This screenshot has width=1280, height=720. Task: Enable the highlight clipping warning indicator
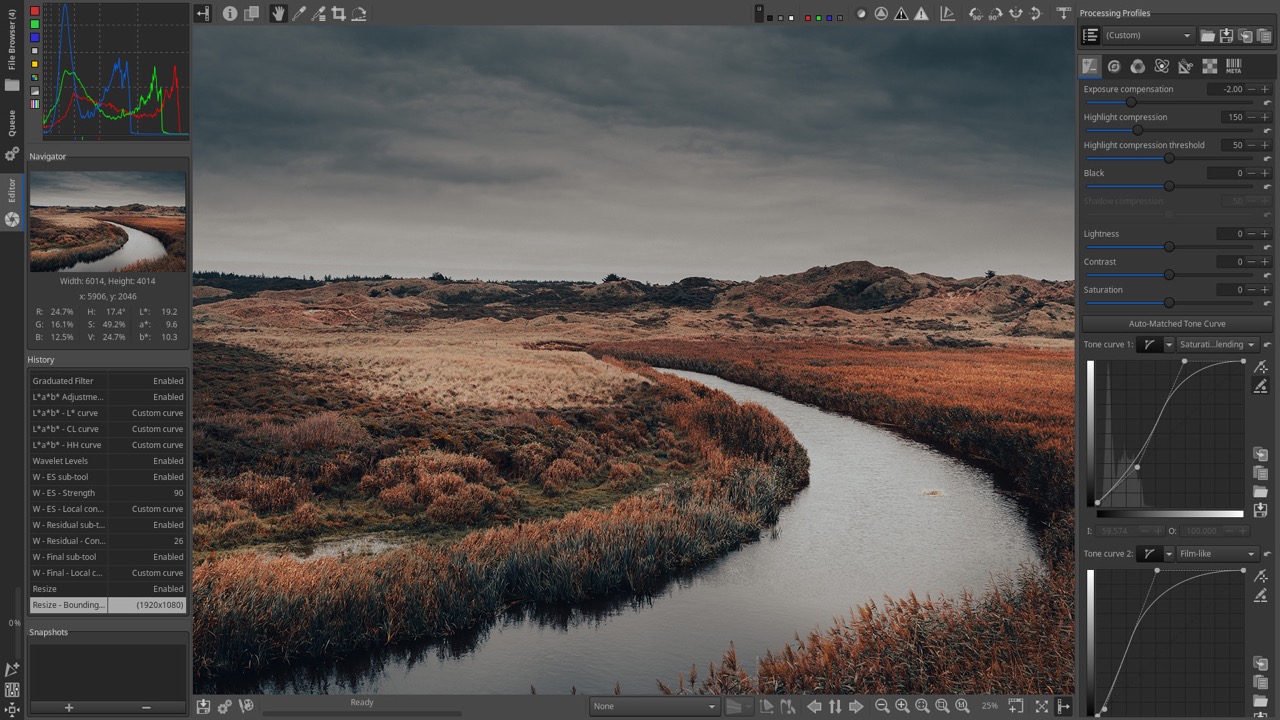tap(921, 14)
